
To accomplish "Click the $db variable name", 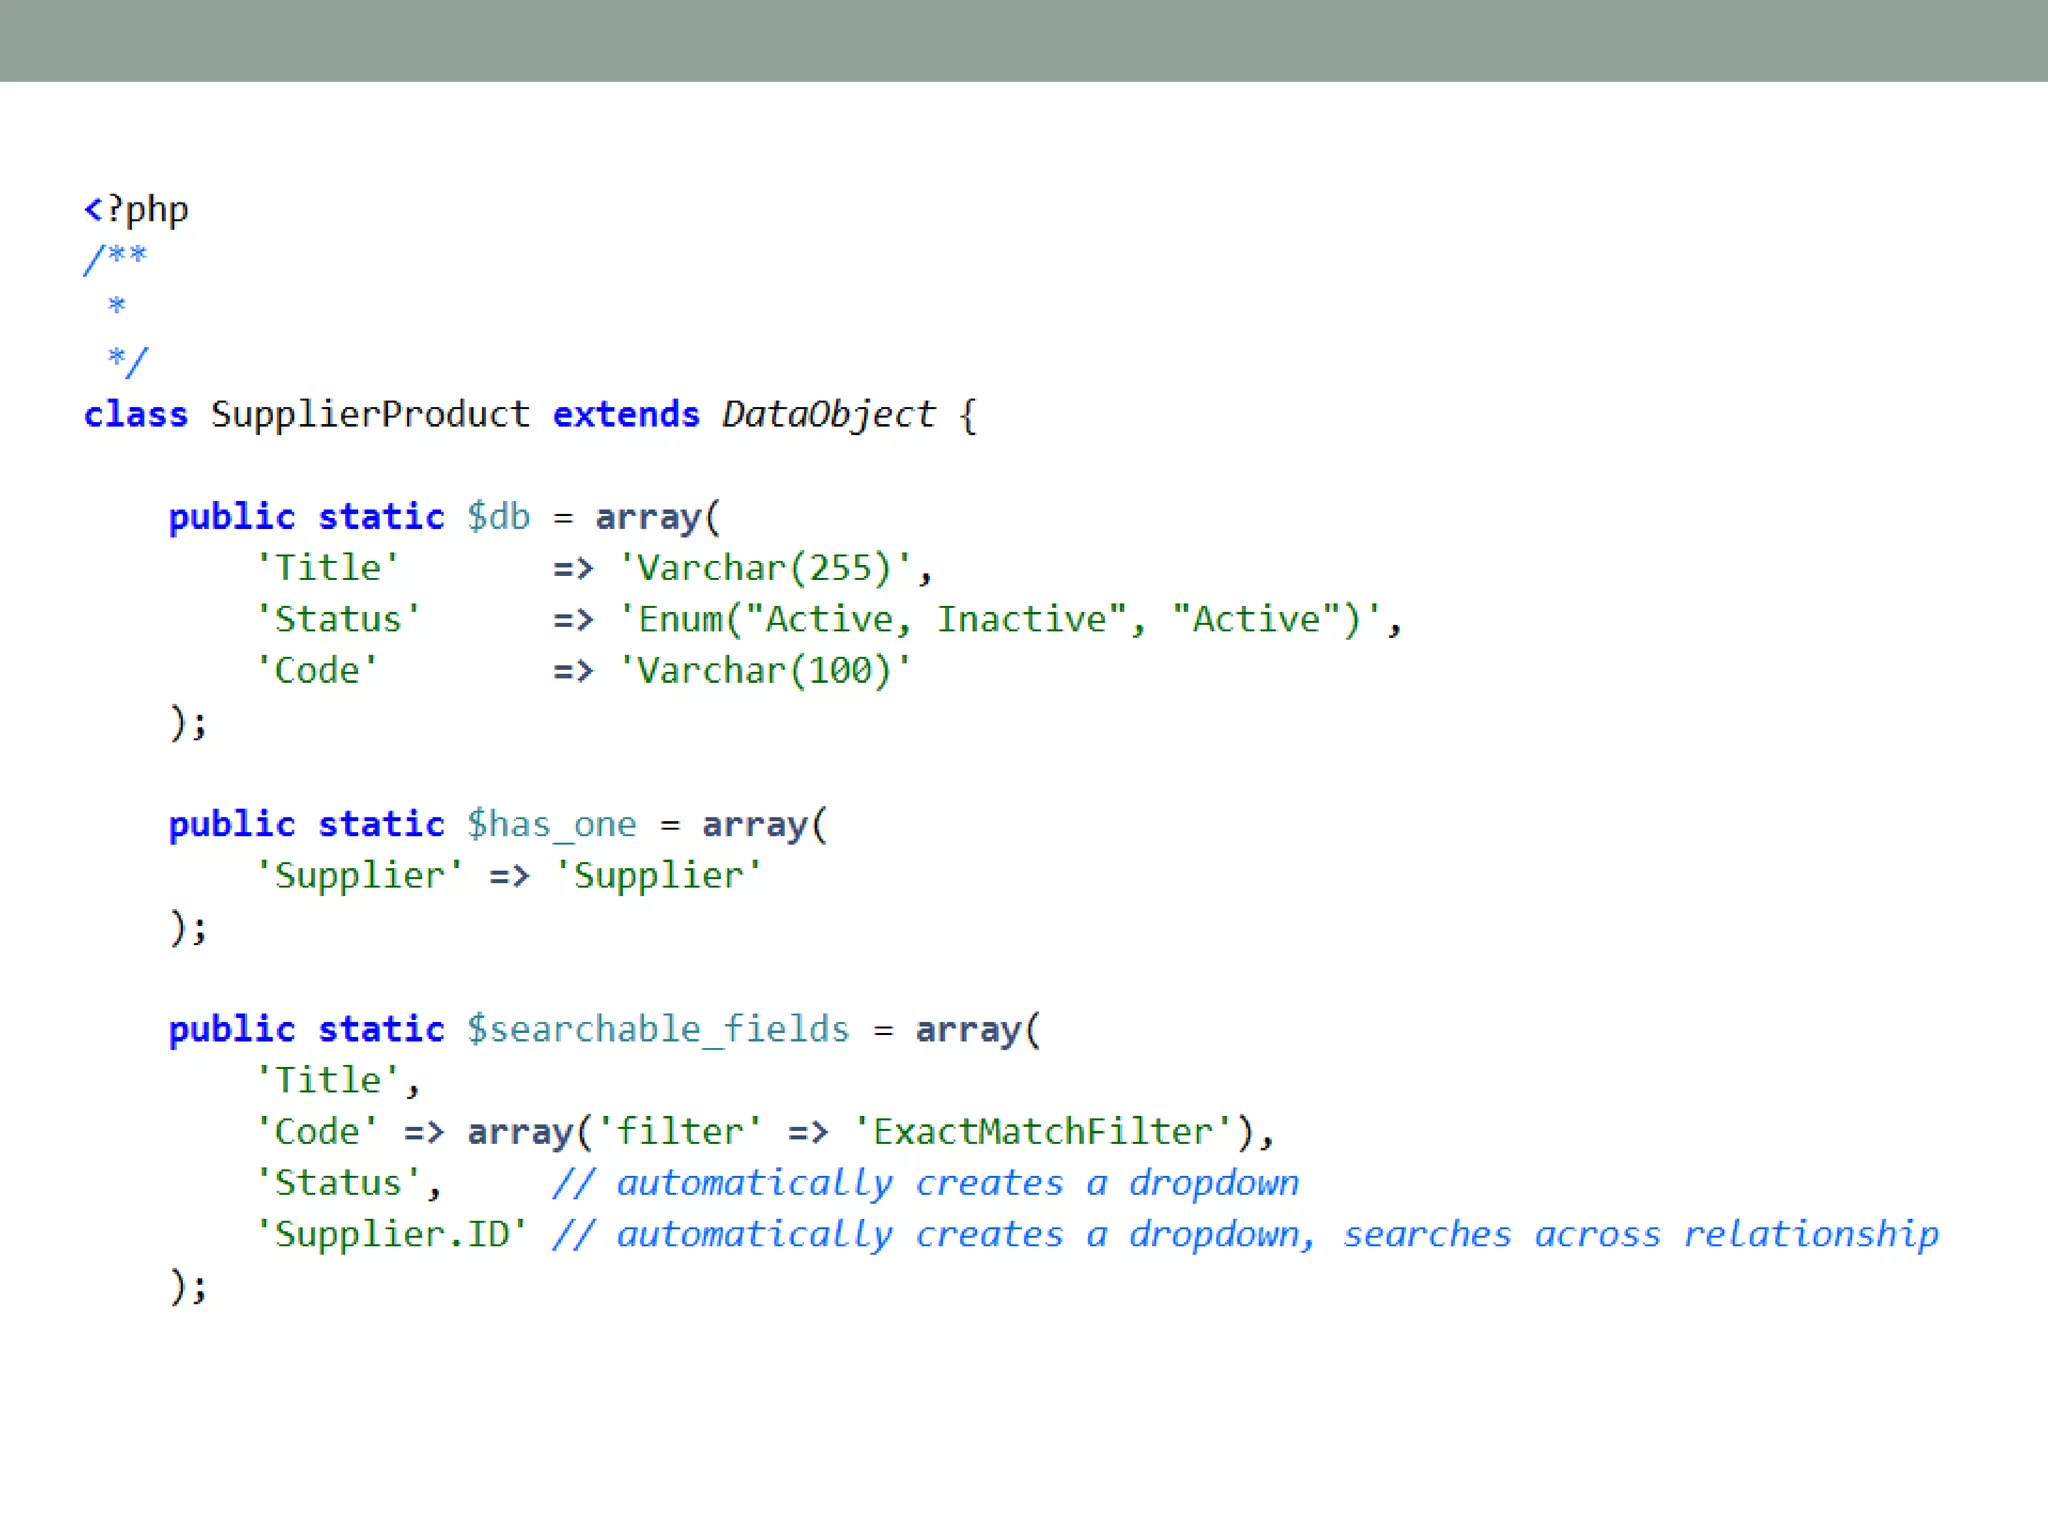I will pyautogui.click(x=498, y=517).
